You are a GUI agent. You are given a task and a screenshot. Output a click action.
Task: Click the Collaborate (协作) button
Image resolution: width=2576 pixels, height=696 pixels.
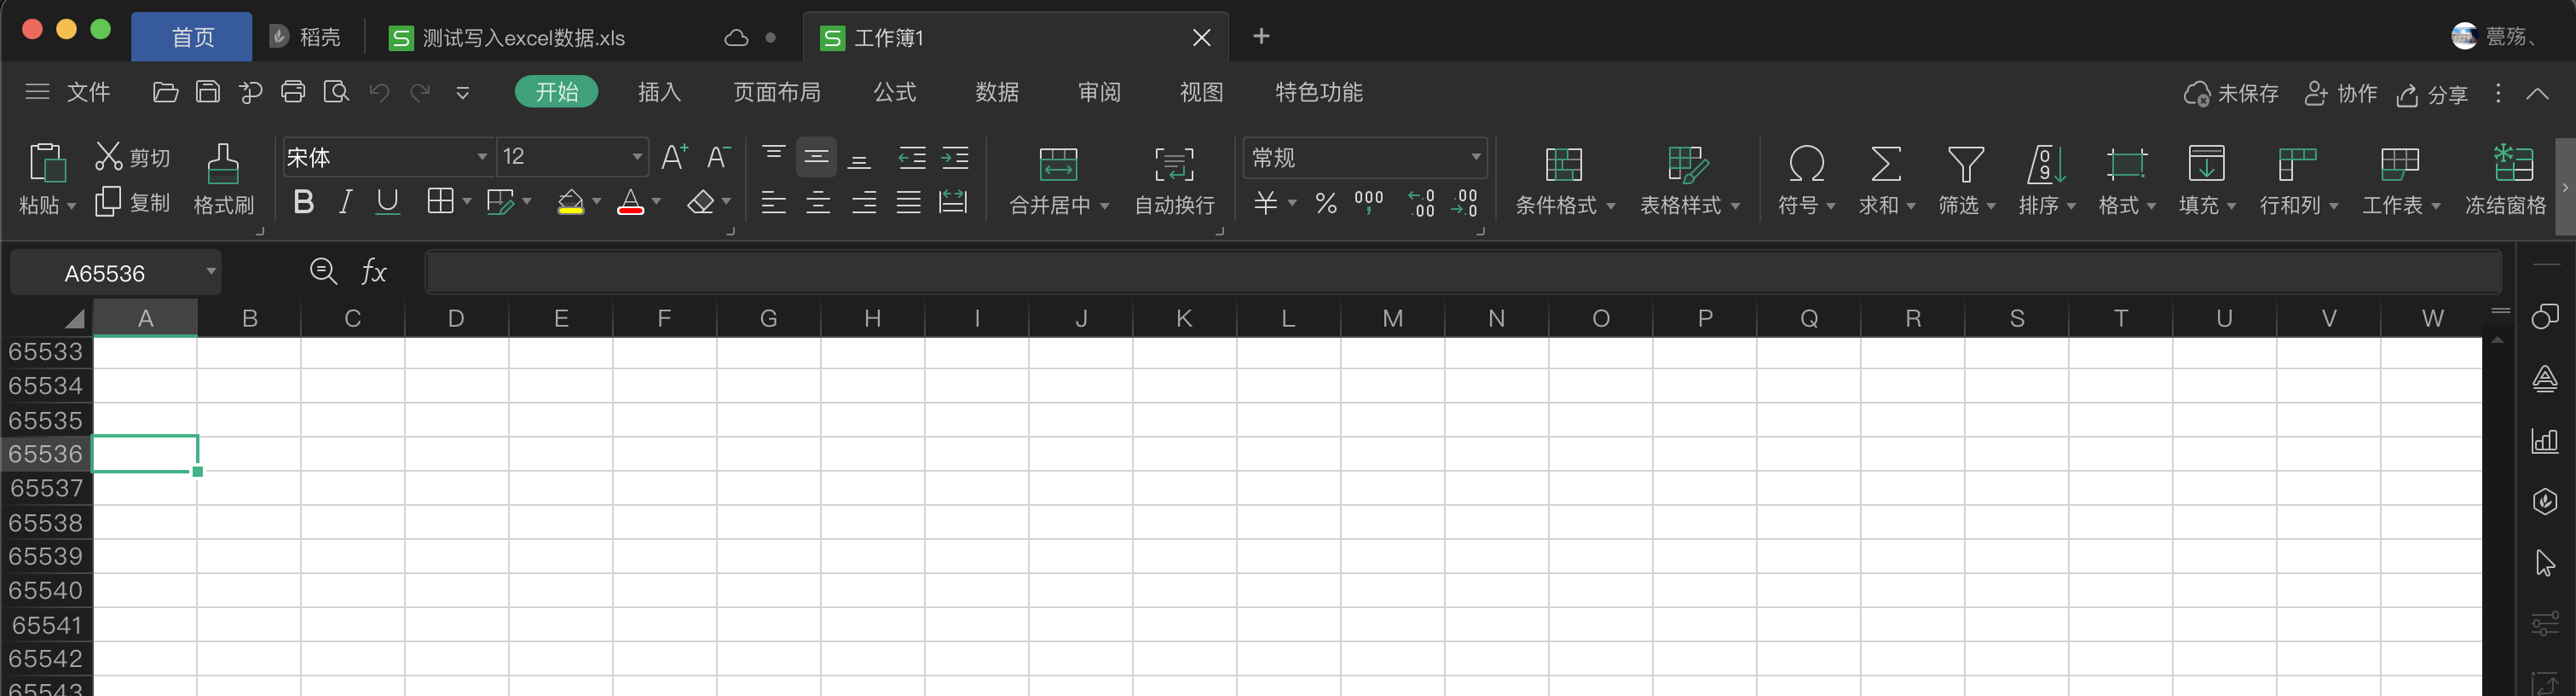[x=2340, y=94]
